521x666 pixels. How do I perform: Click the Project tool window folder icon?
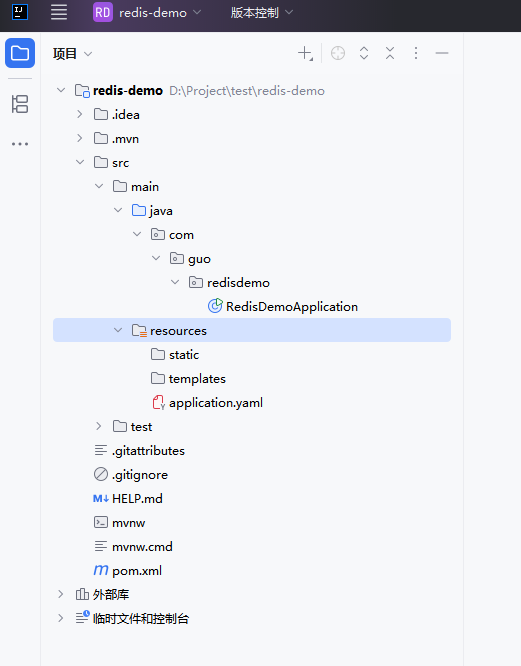tap(20, 53)
